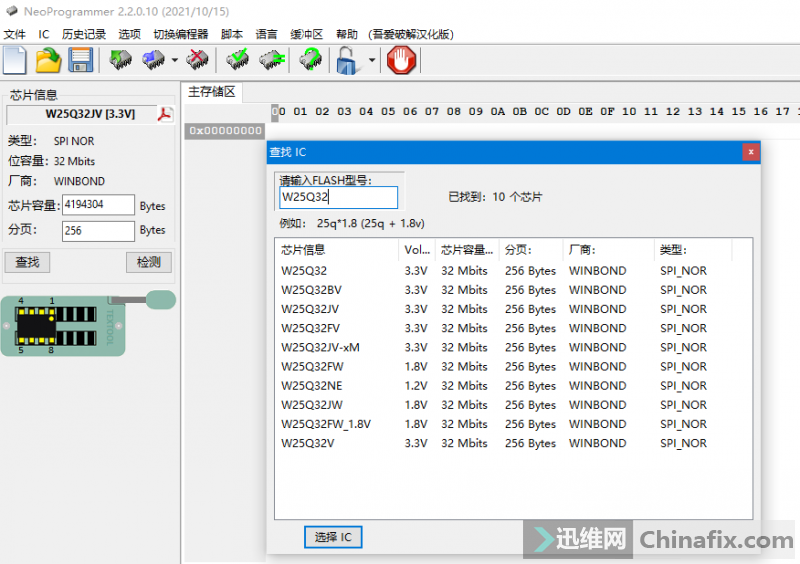Click the programmer socket diagram image
The width and height of the screenshot is (800, 564).
(88, 324)
